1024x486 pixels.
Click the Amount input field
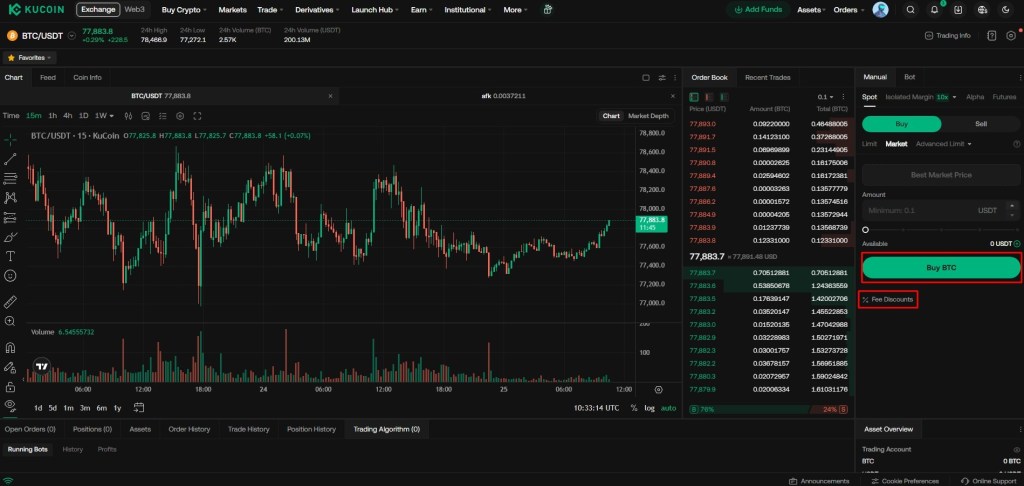(941, 210)
